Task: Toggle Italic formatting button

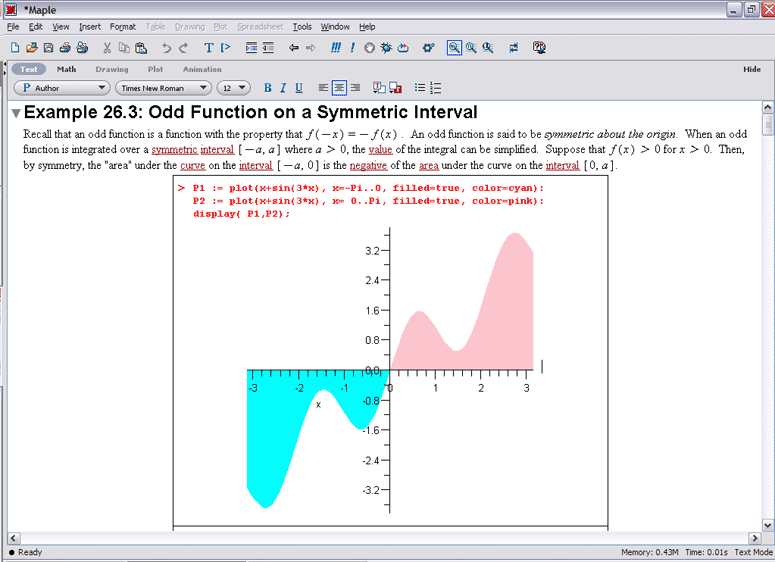Action: click(283, 88)
